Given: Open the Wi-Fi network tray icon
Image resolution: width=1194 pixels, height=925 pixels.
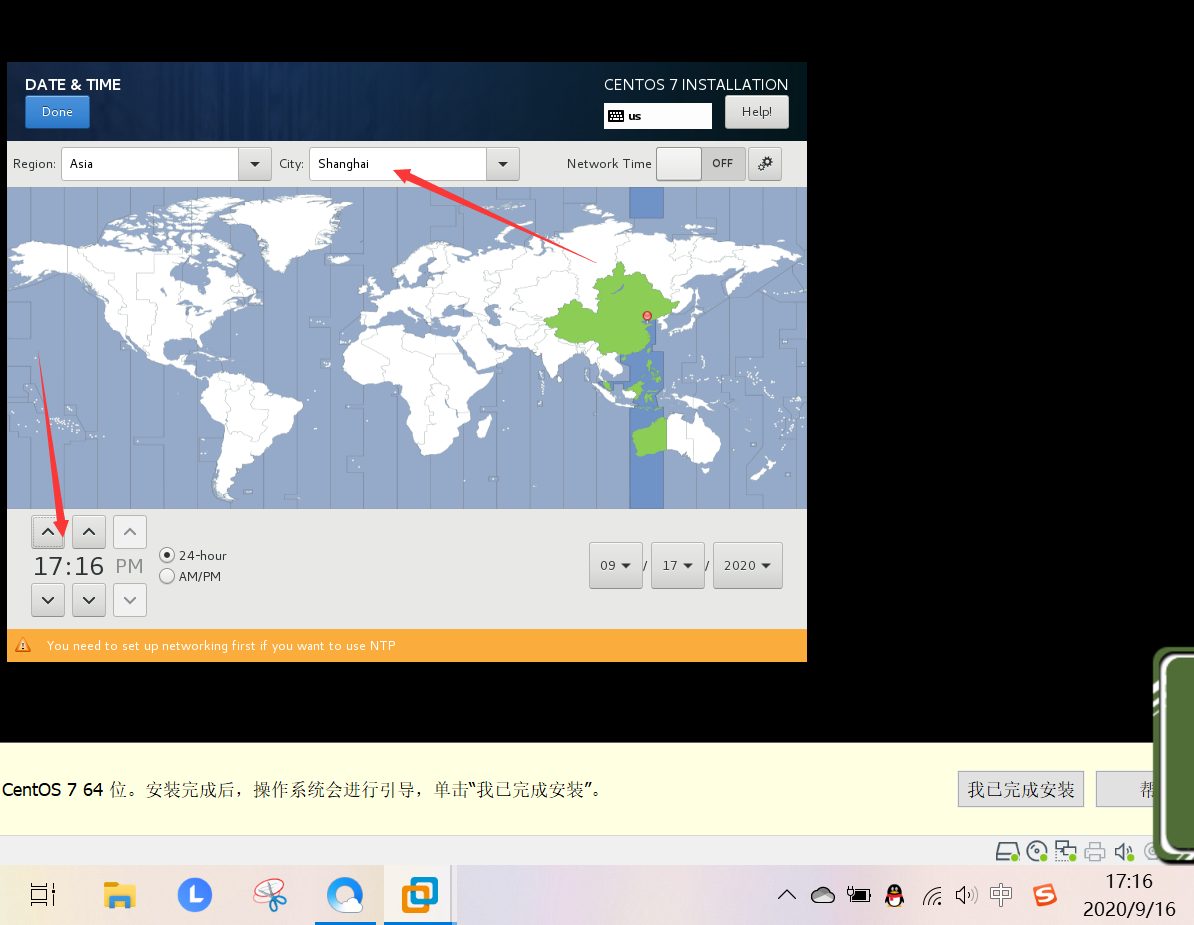Looking at the screenshot, I should click(932, 896).
